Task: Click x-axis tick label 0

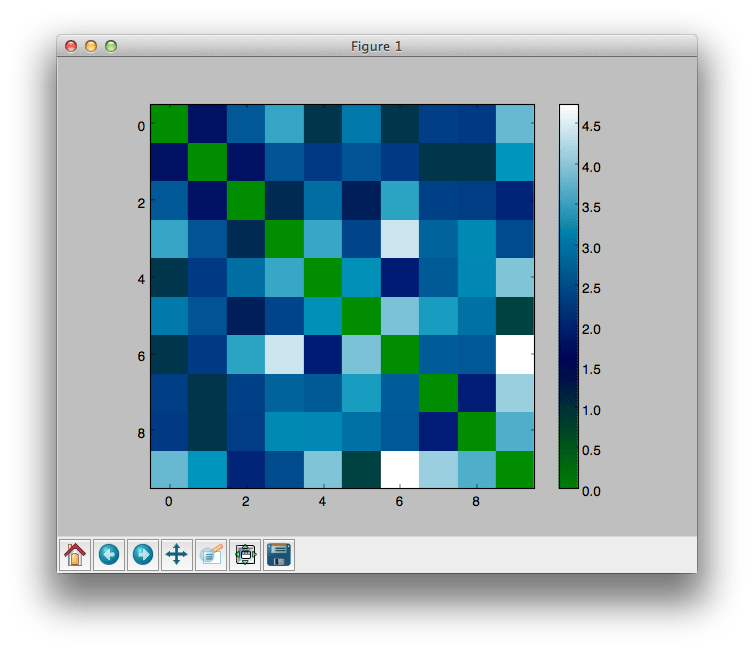Action: [169, 502]
